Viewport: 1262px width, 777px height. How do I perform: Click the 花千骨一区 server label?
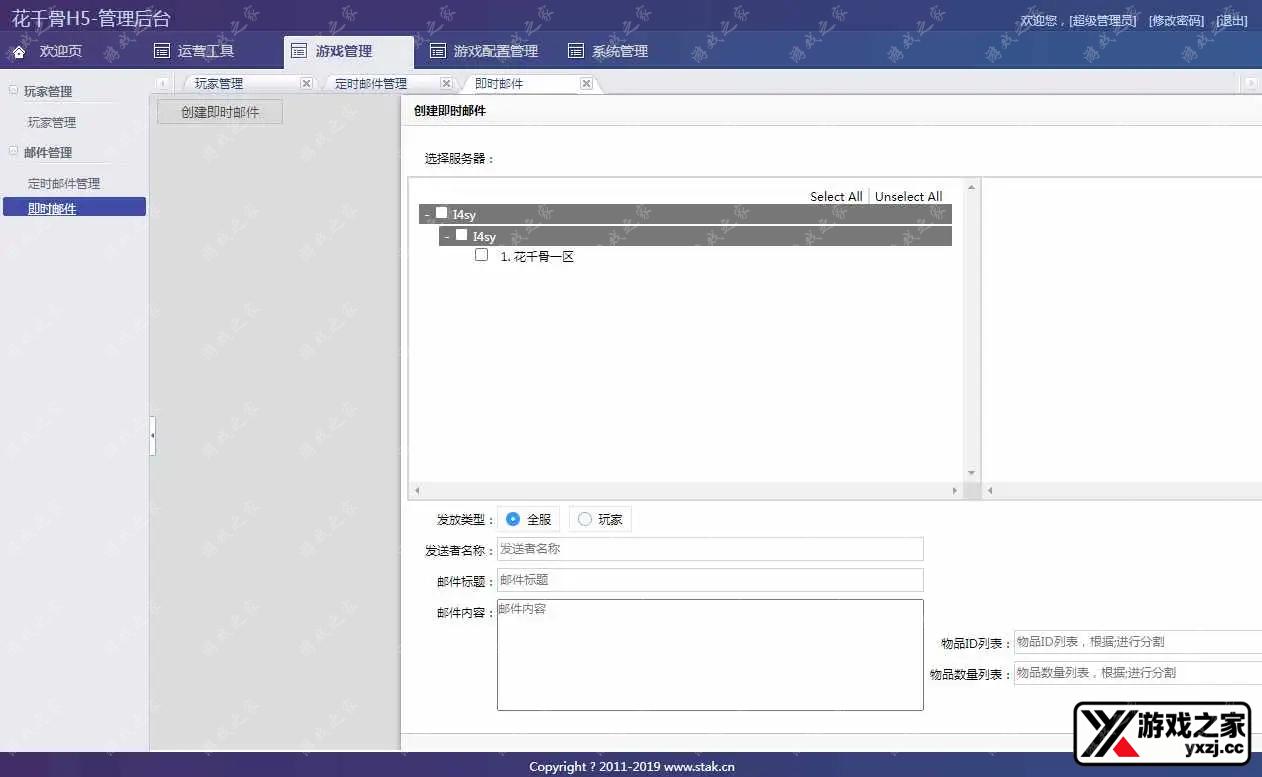538,257
